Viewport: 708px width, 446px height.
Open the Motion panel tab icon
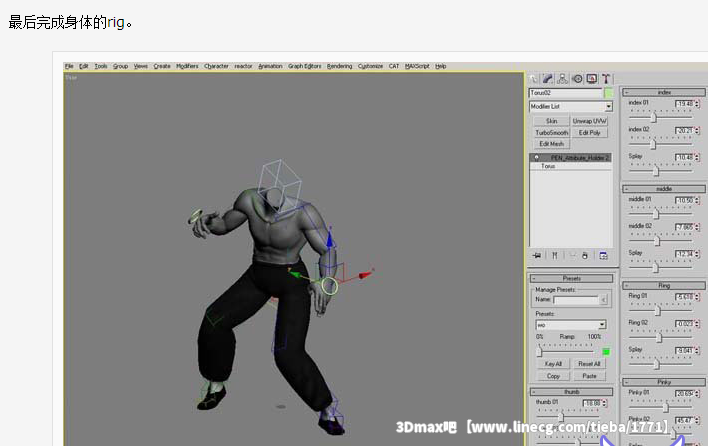coord(577,78)
